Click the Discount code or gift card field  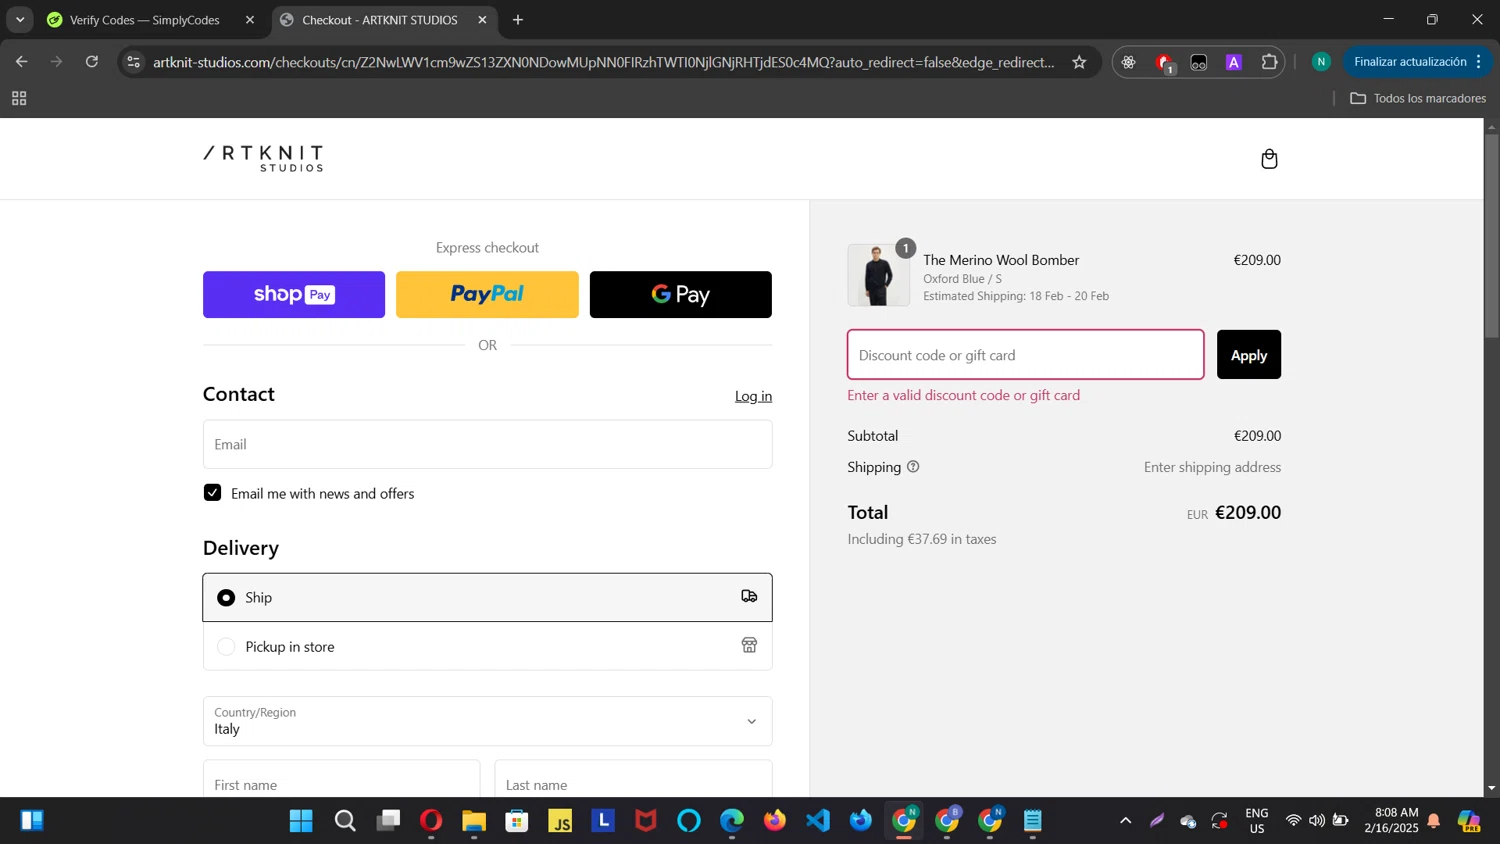(1026, 355)
